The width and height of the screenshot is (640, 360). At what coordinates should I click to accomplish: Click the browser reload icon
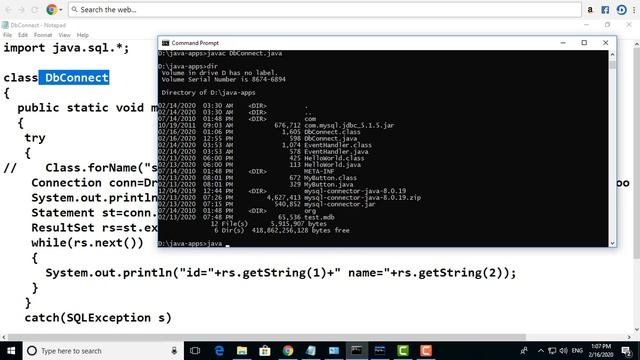tap(35, 9)
